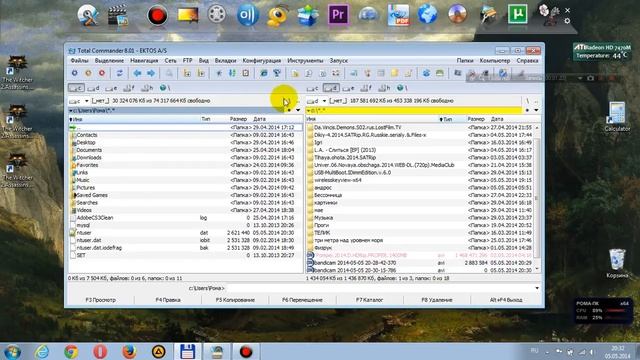Open left panel directory history arrow
Image resolution: width=640 pixels, height=360 pixels.
click(298, 110)
